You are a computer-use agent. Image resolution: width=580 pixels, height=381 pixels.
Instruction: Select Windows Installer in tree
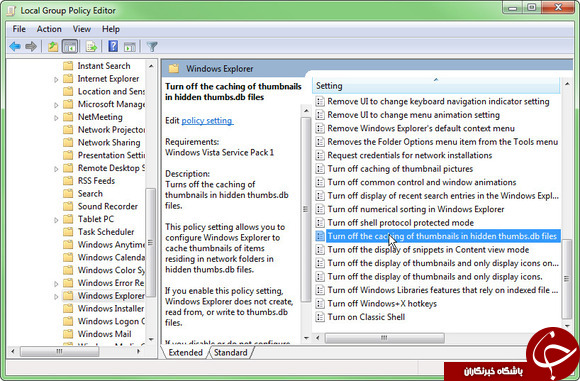[111, 308]
